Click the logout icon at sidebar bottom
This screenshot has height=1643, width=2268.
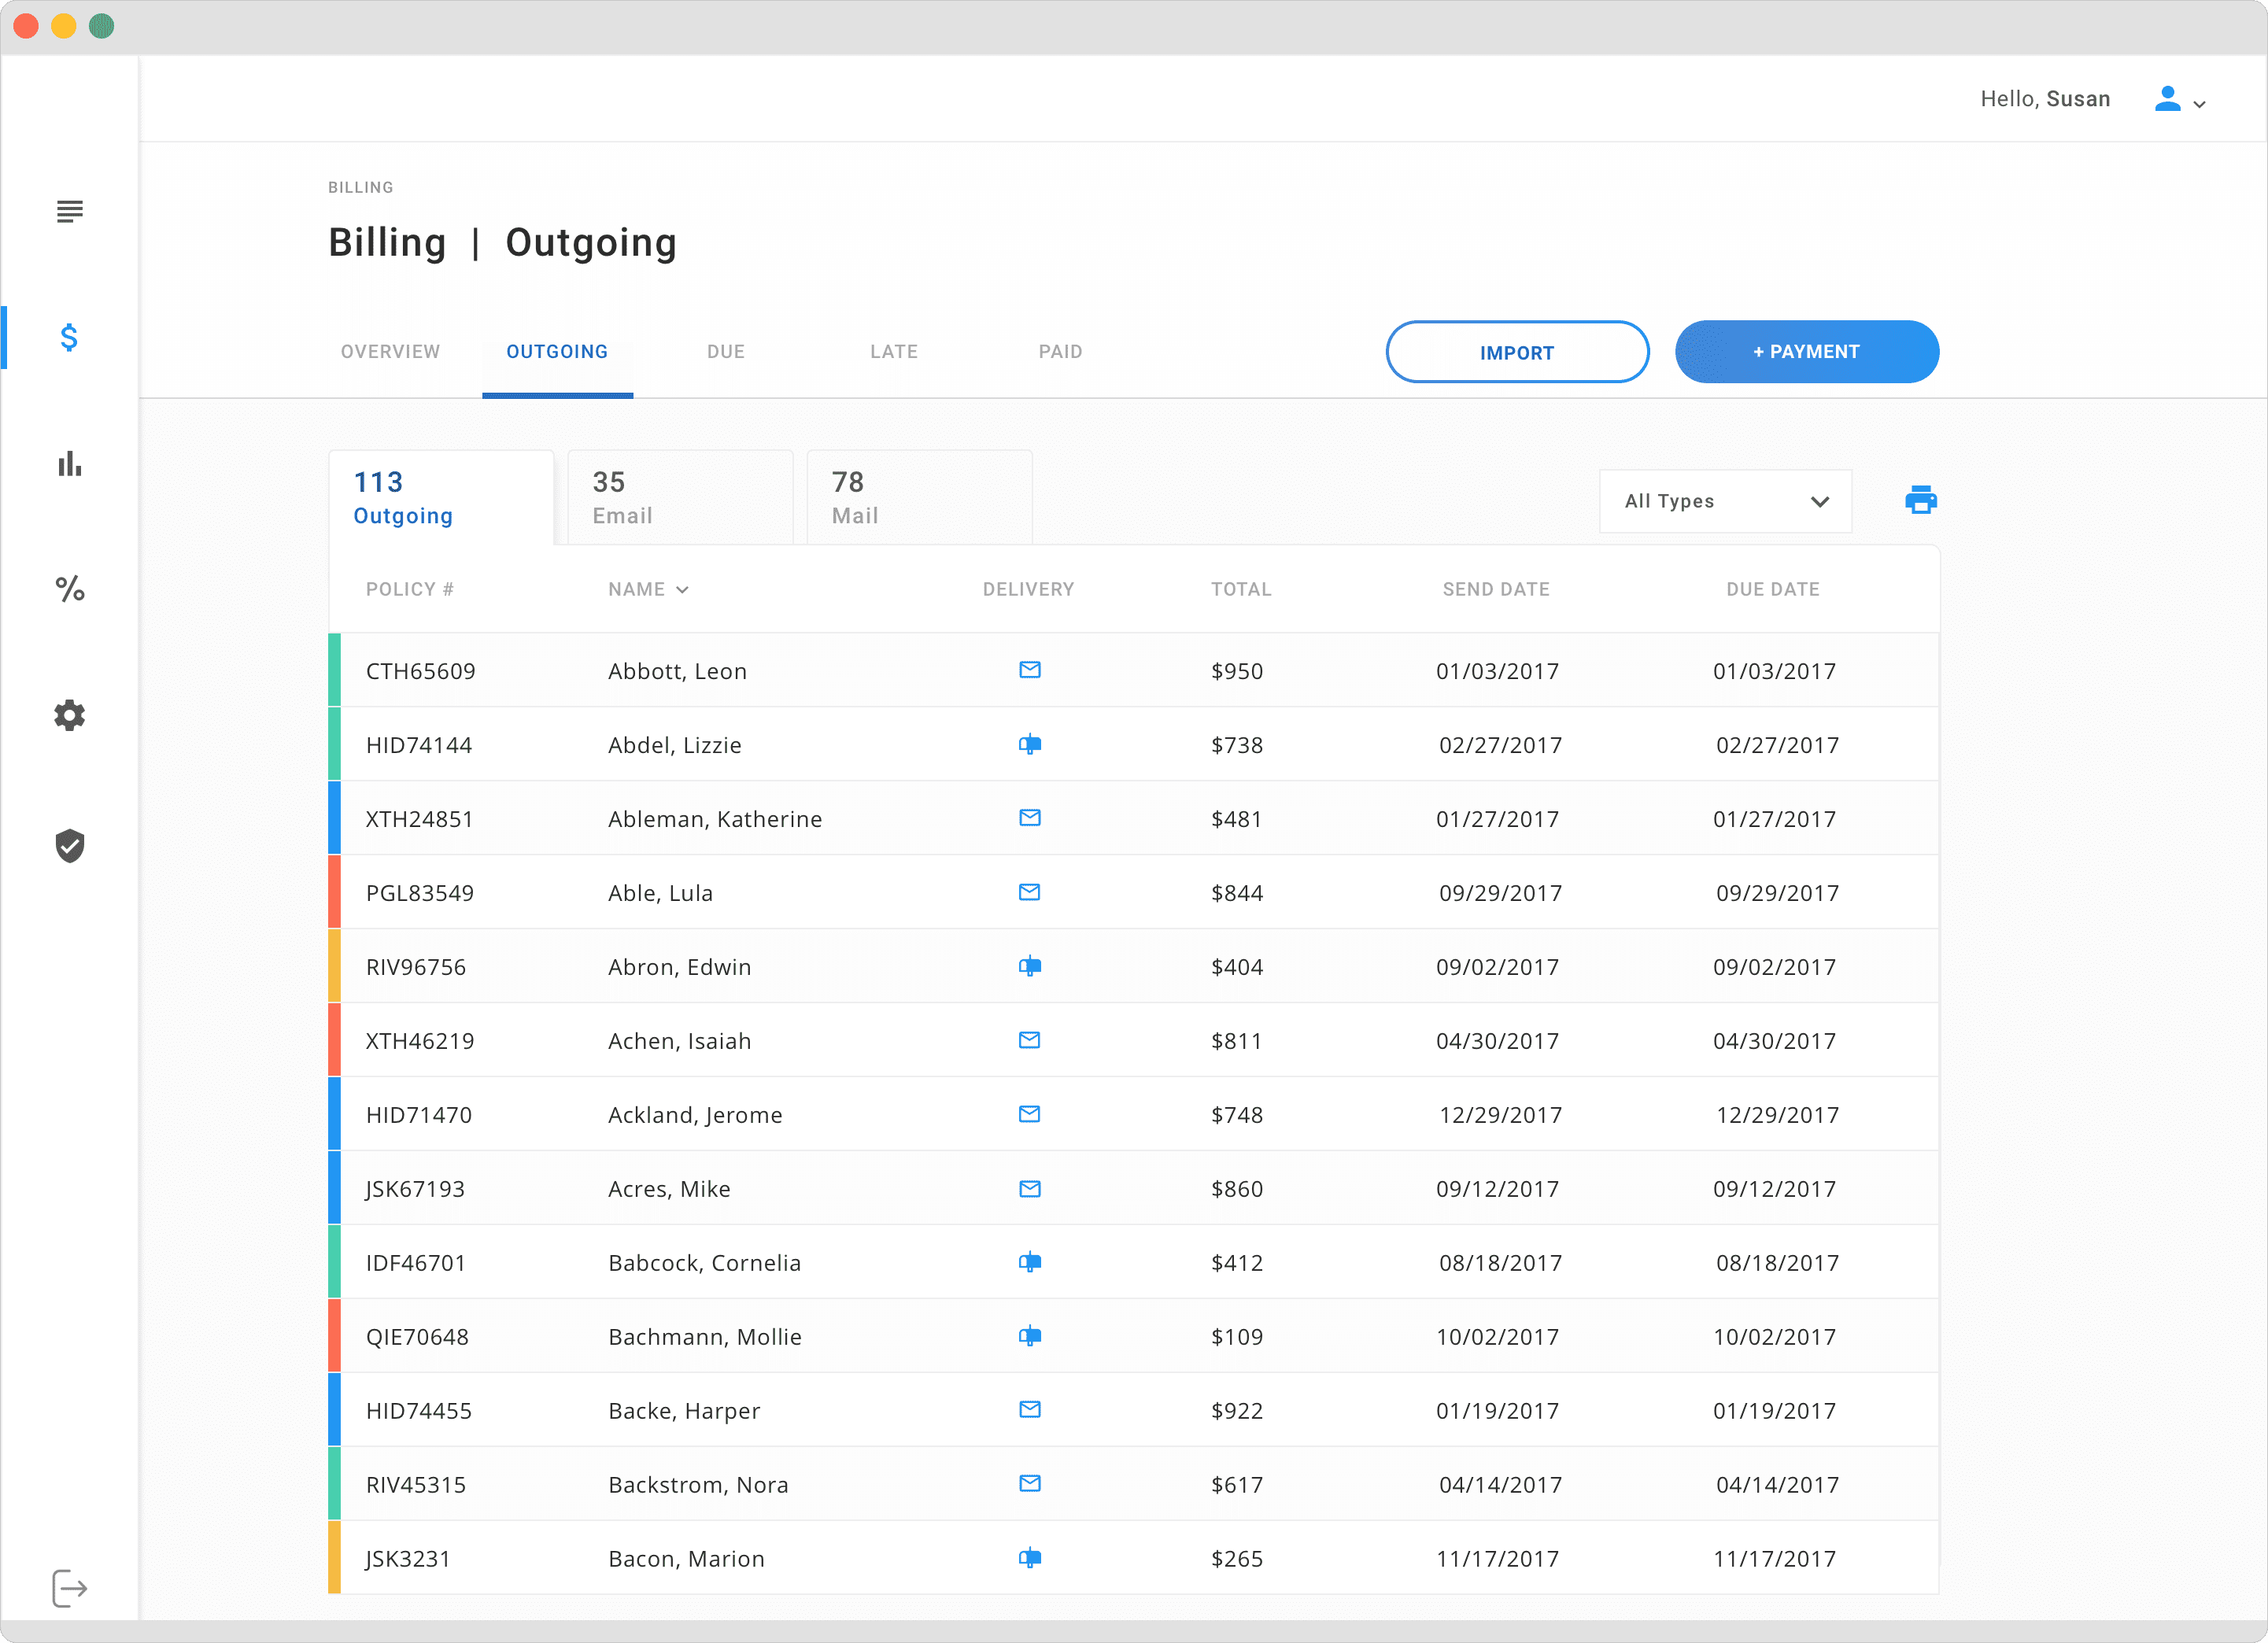[x=69, y=1587]
